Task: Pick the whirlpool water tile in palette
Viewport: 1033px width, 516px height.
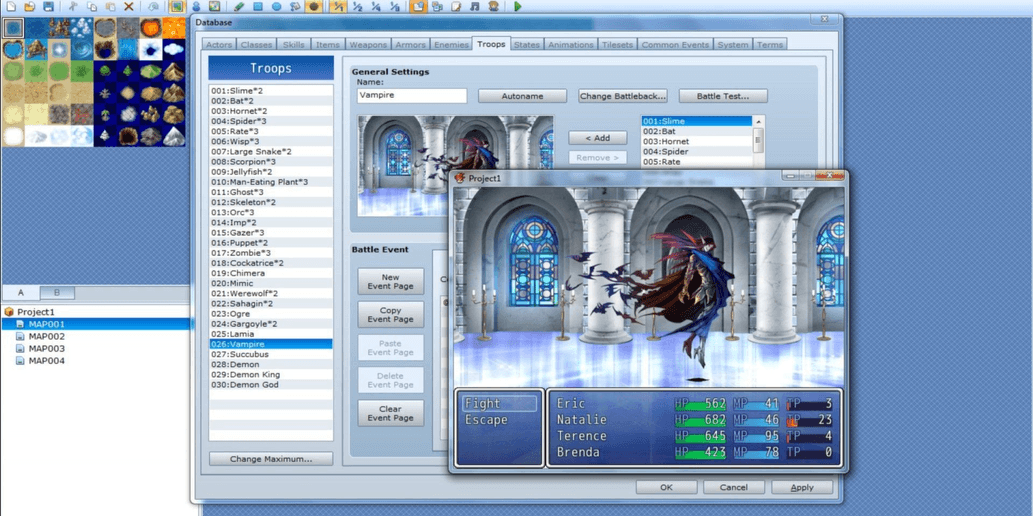Action: [x=82, y=49]
